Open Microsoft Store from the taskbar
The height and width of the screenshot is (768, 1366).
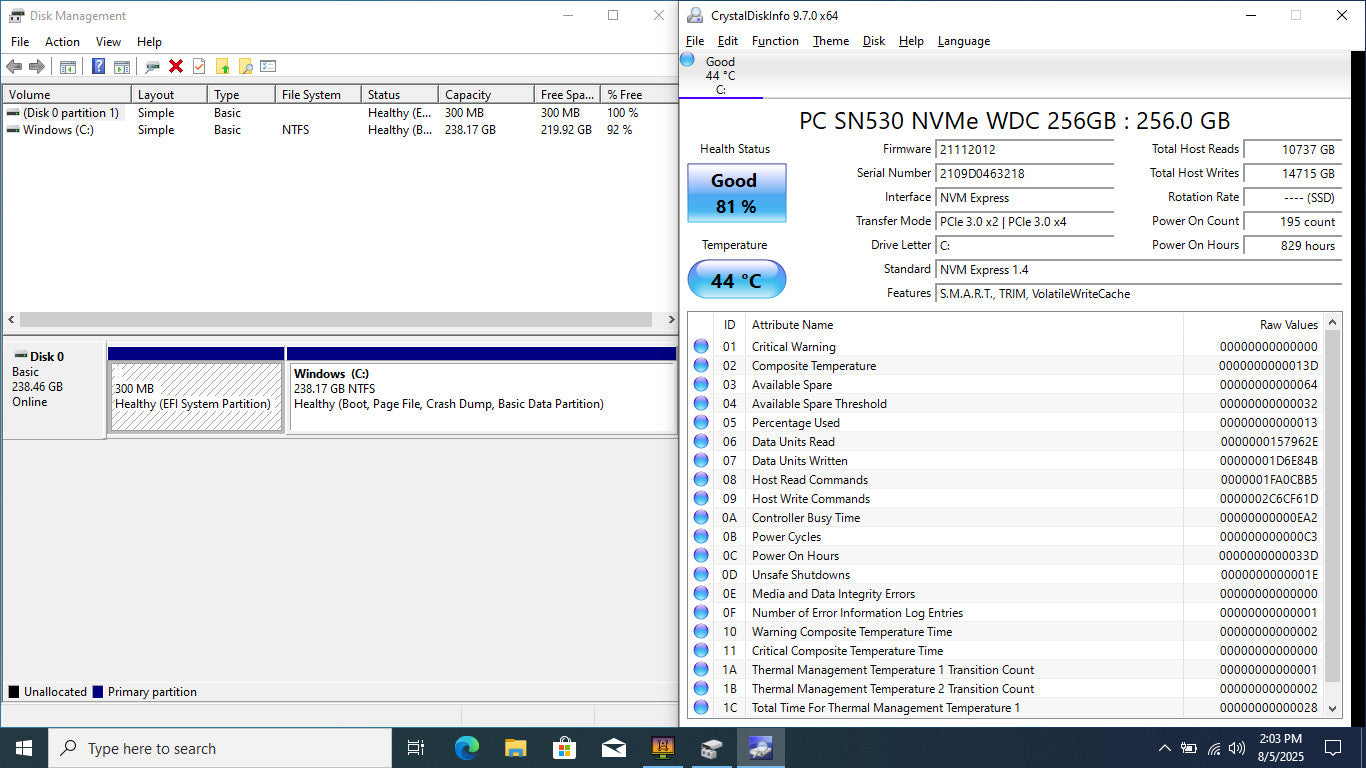pyautogui.click(x=565, y=748)
